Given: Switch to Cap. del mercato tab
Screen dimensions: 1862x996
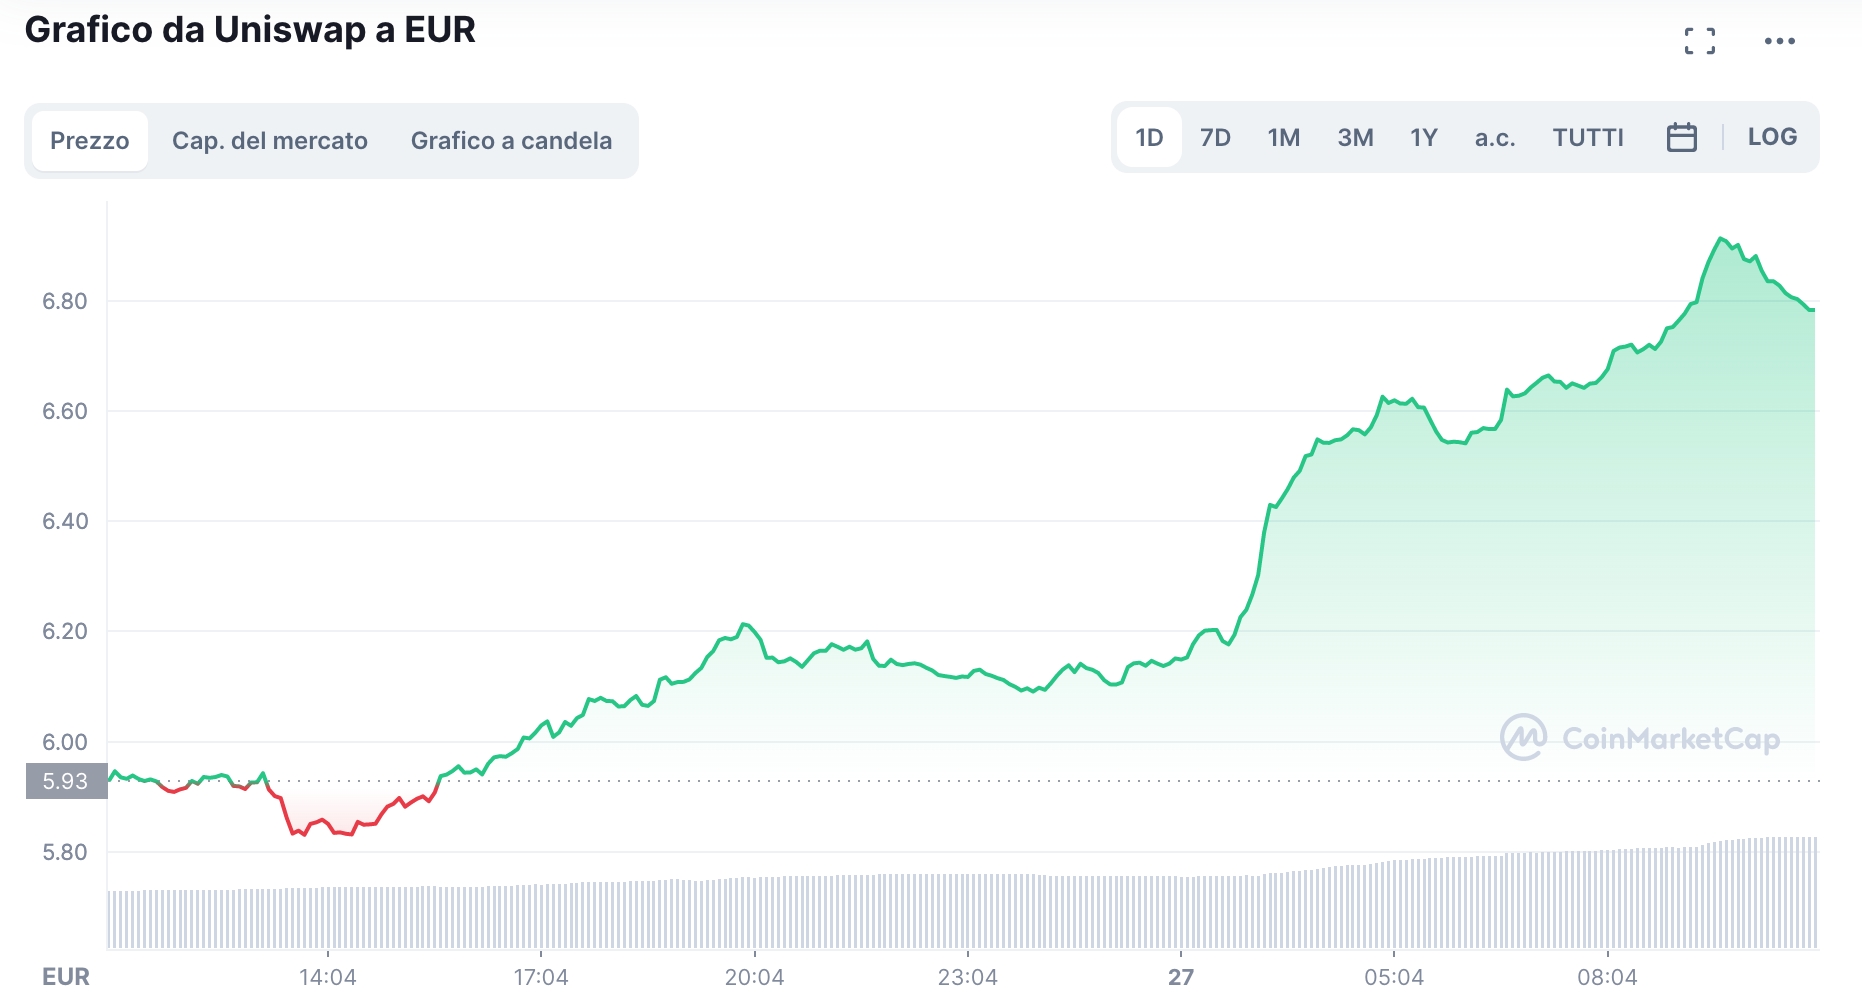Looking at the screenshot, I should coord(270,141).
